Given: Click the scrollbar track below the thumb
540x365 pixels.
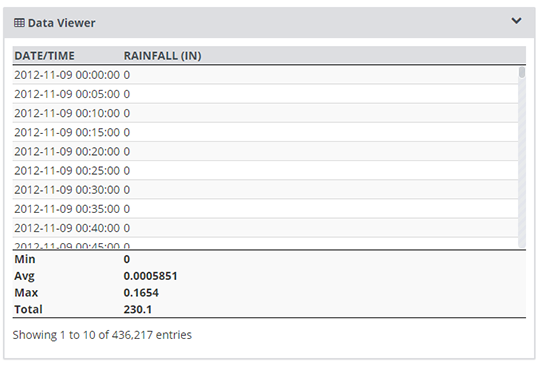Looking at the screenshot, I should [522, 162].
